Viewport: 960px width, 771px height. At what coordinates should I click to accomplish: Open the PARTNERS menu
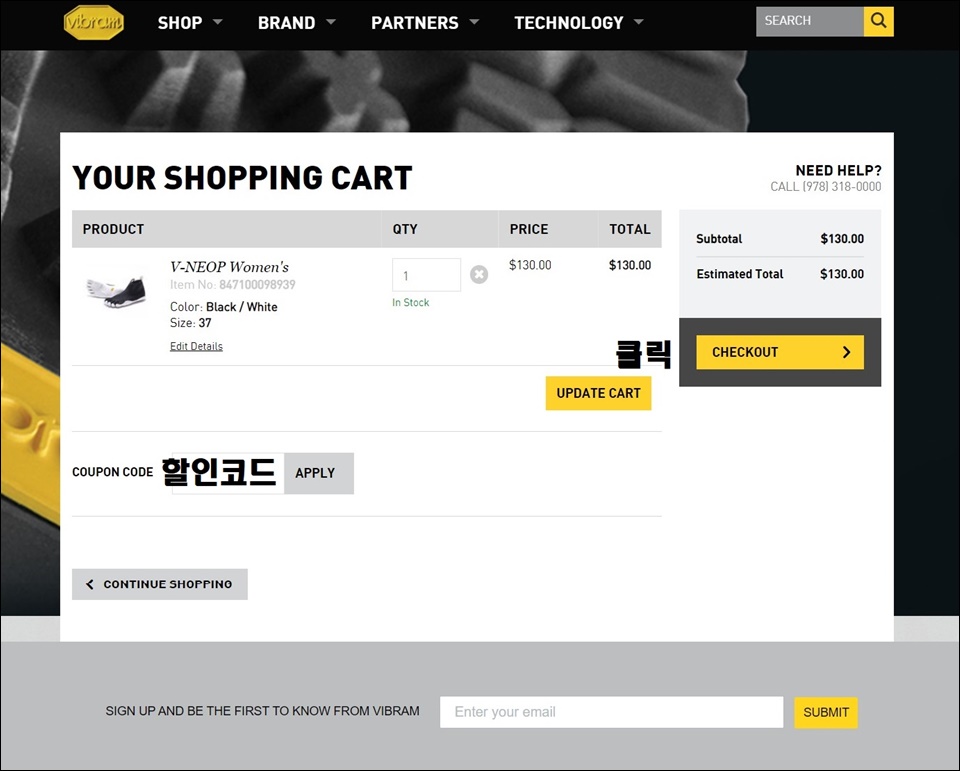(x=414, y=23)
